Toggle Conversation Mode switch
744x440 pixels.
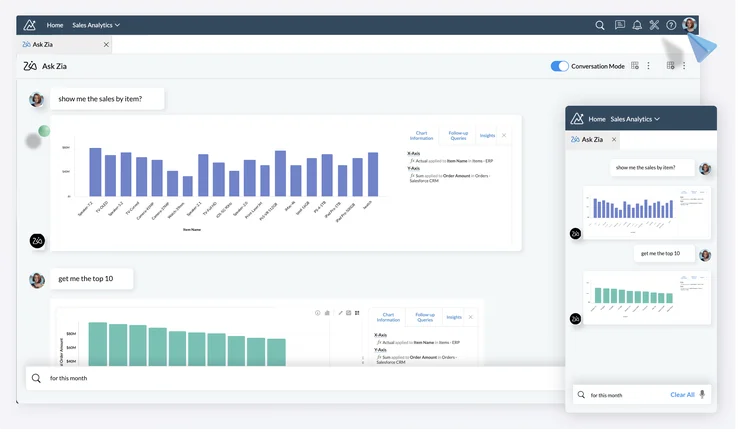pos(559,66)
